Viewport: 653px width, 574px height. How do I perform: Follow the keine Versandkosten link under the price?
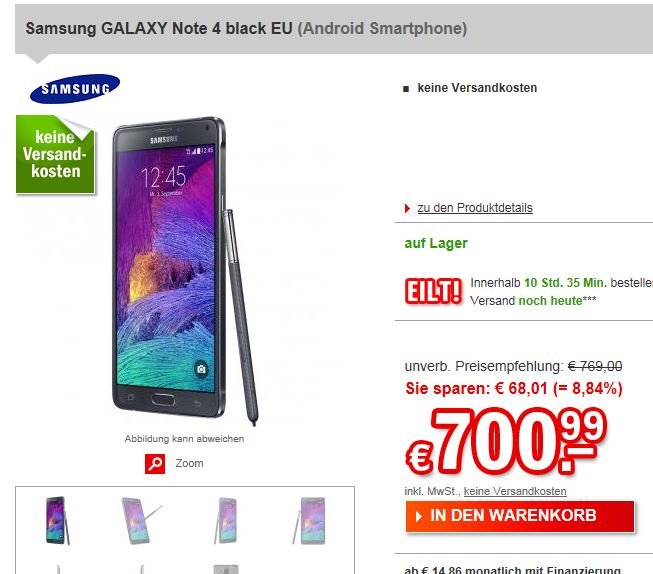[x=515, y=492]
